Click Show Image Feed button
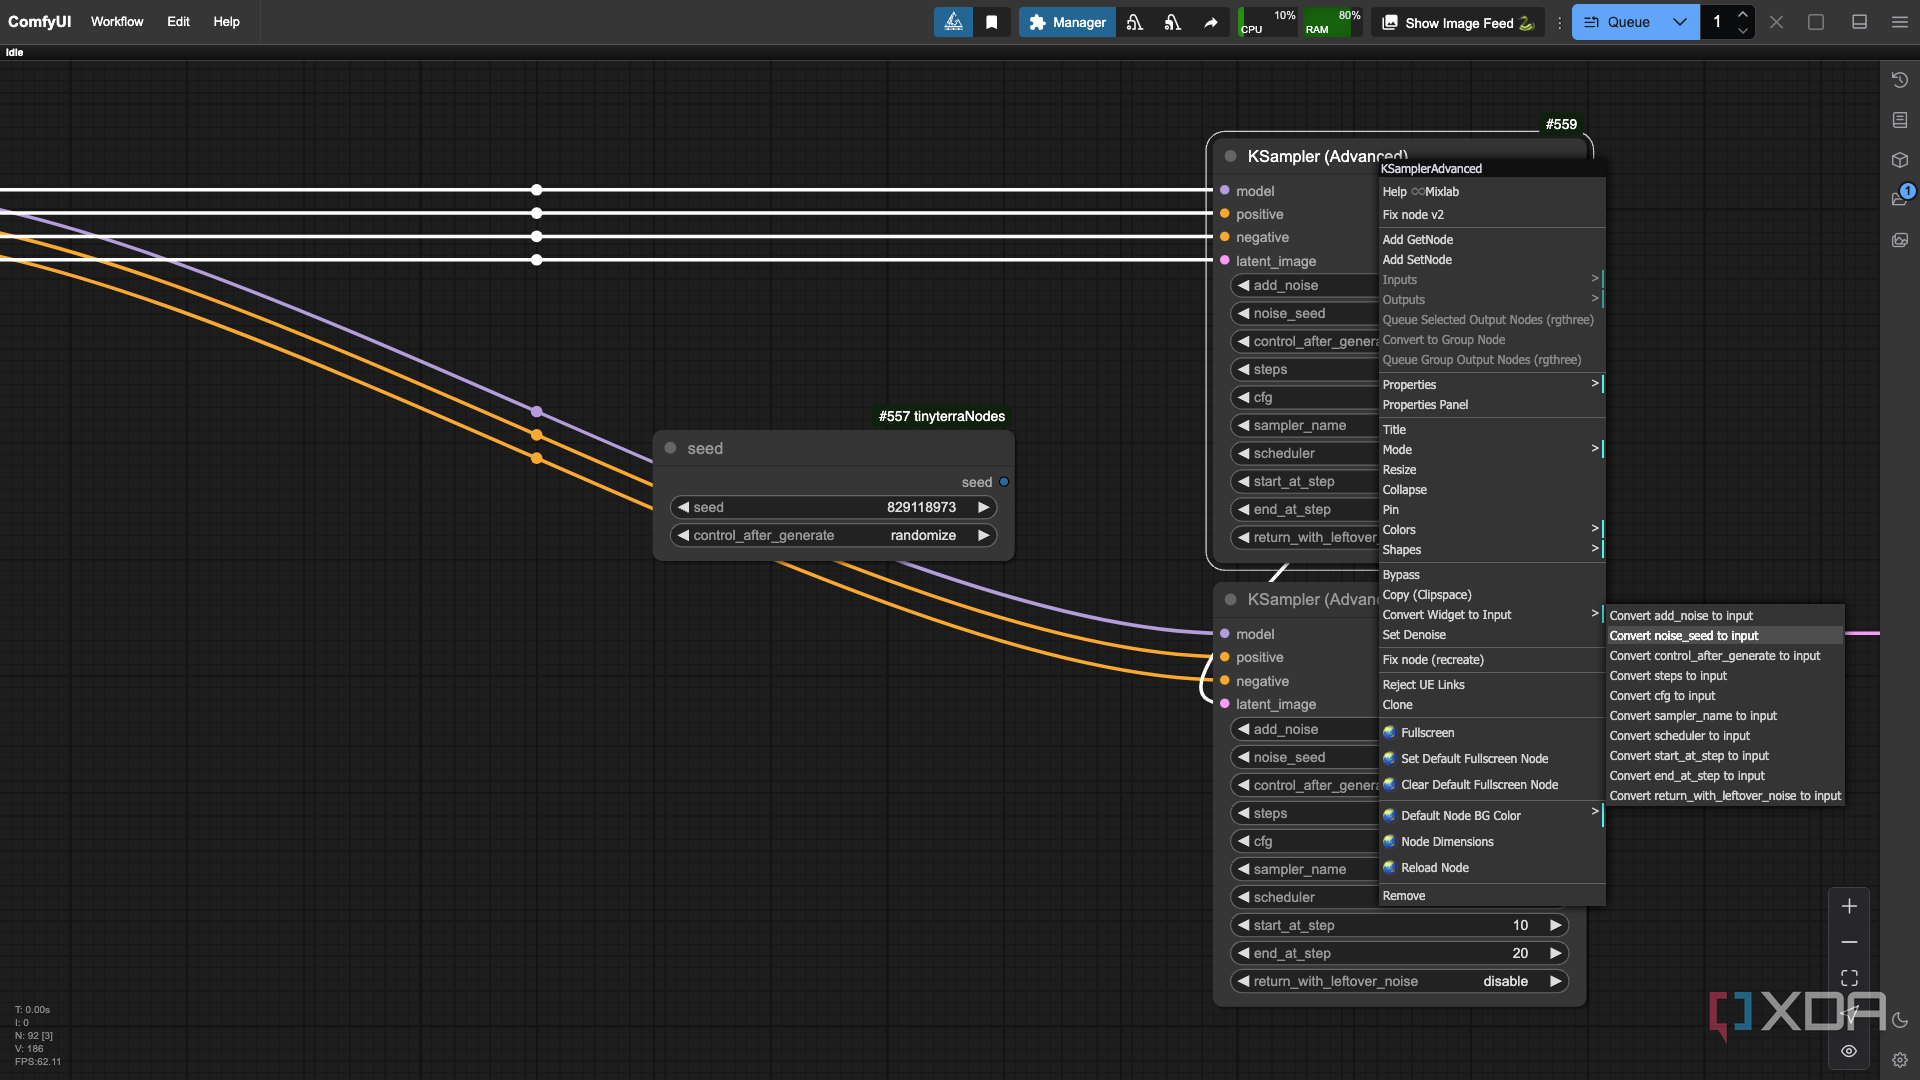Image resolution: width=1920 pixels, height=1080 pixels. (x=1458, y=22)
